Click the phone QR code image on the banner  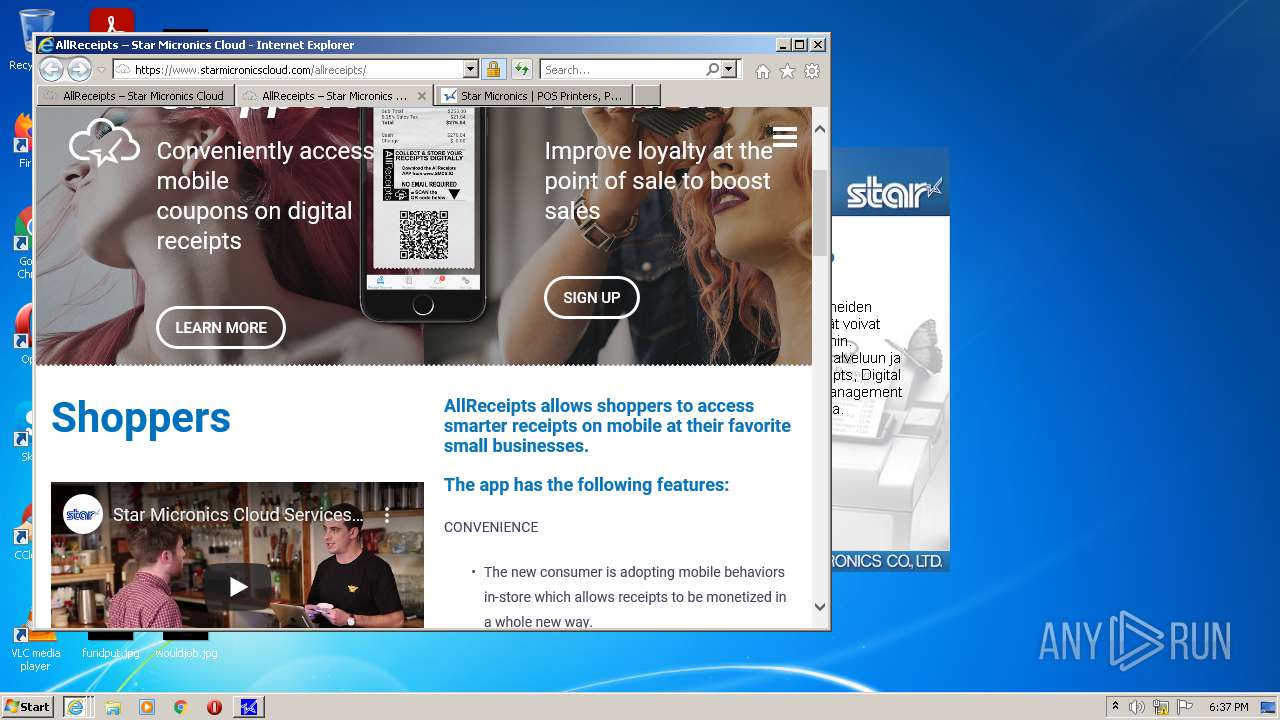[x=423, y=234]
